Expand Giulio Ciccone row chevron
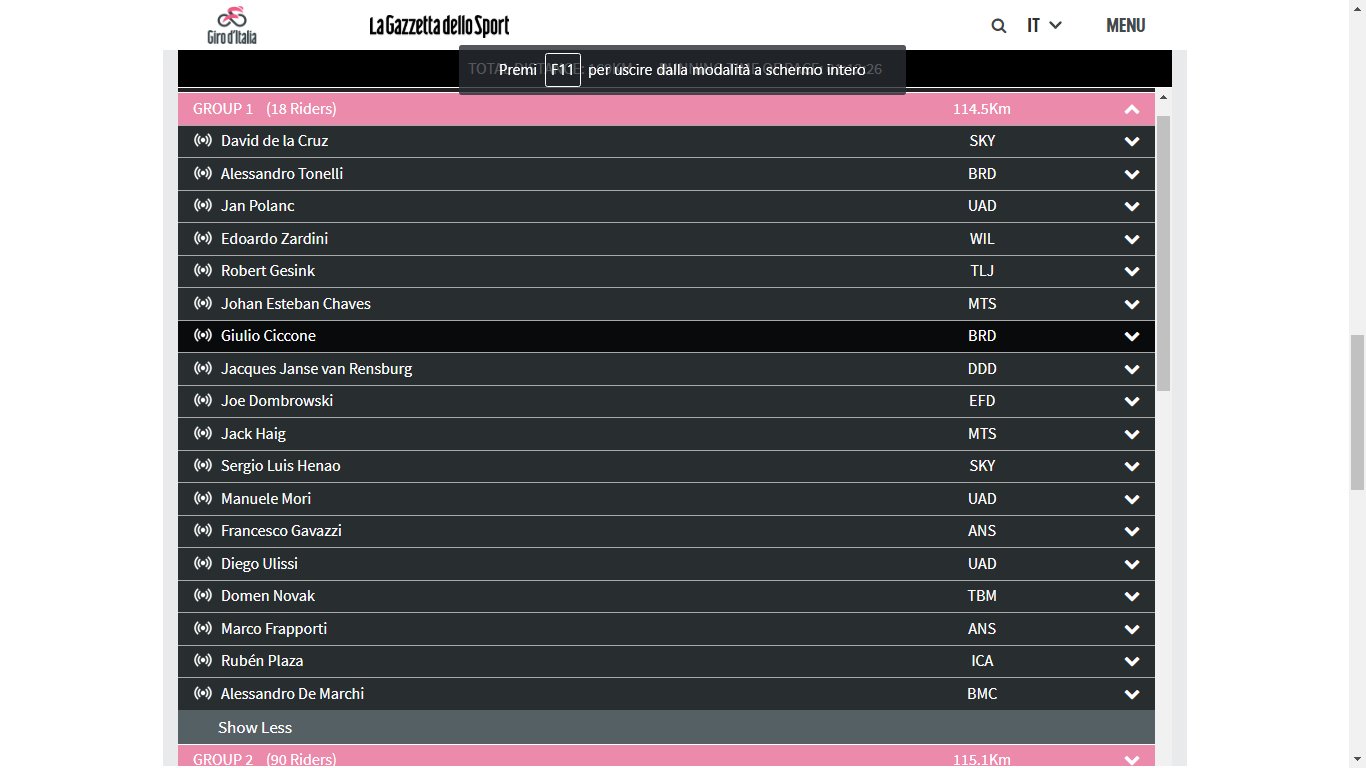Screen dimensions: 1366x768 [1131, 336]
